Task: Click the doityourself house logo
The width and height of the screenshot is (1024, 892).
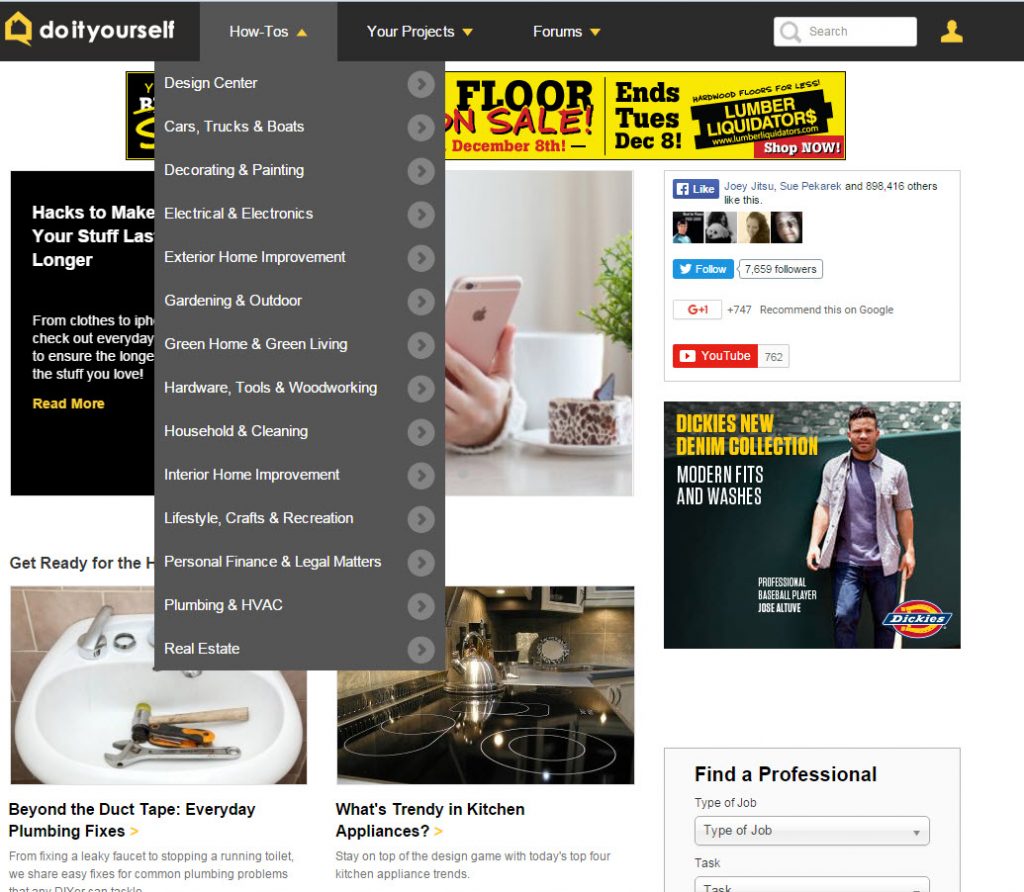Action: (x=16, y=30)
